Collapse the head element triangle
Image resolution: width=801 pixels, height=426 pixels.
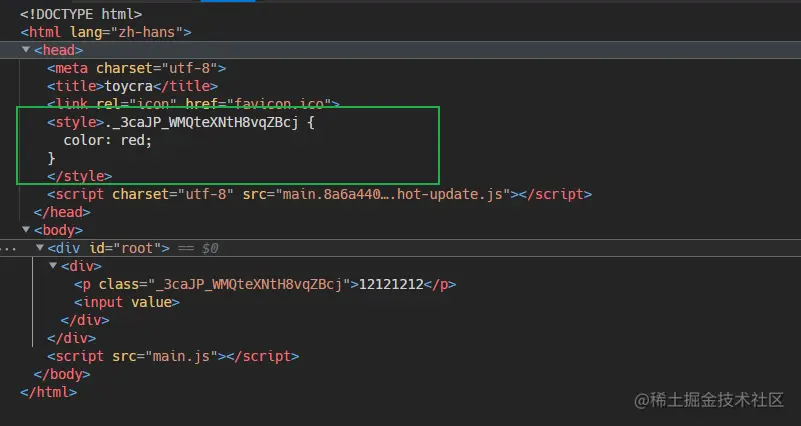[x=26, y=50]
